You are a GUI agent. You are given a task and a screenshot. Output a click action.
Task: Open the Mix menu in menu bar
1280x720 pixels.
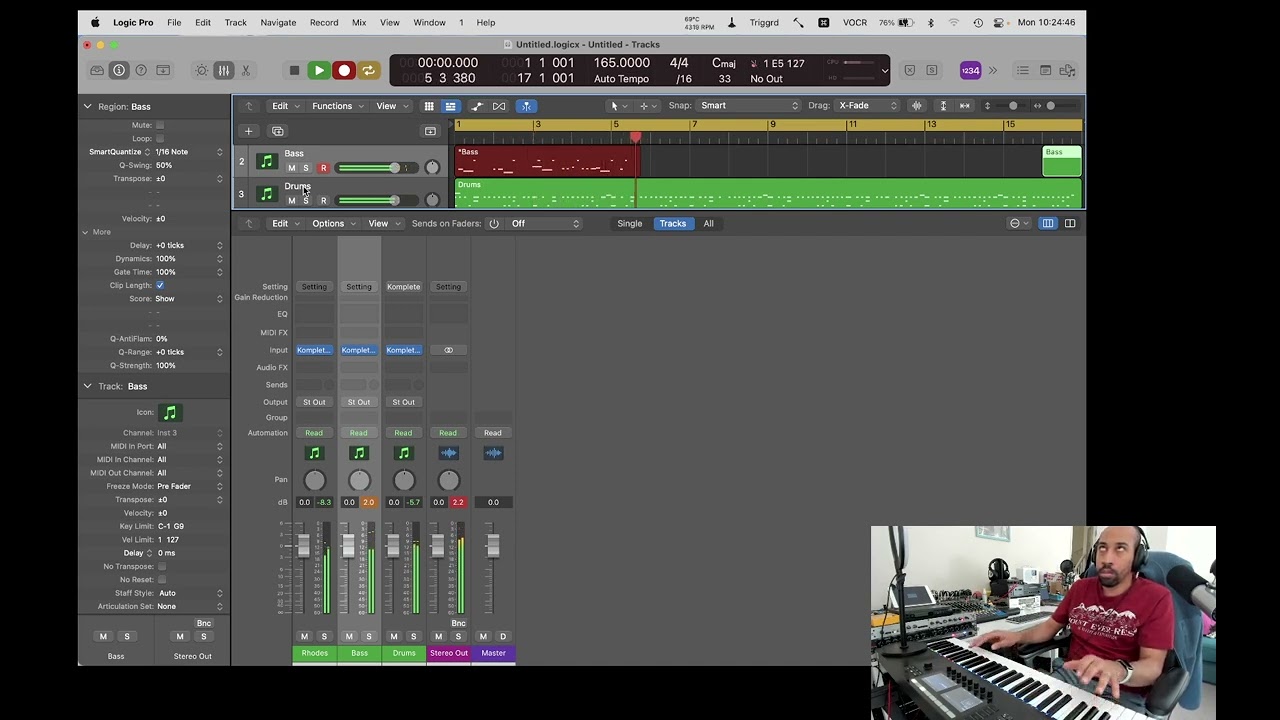[359, 22]
